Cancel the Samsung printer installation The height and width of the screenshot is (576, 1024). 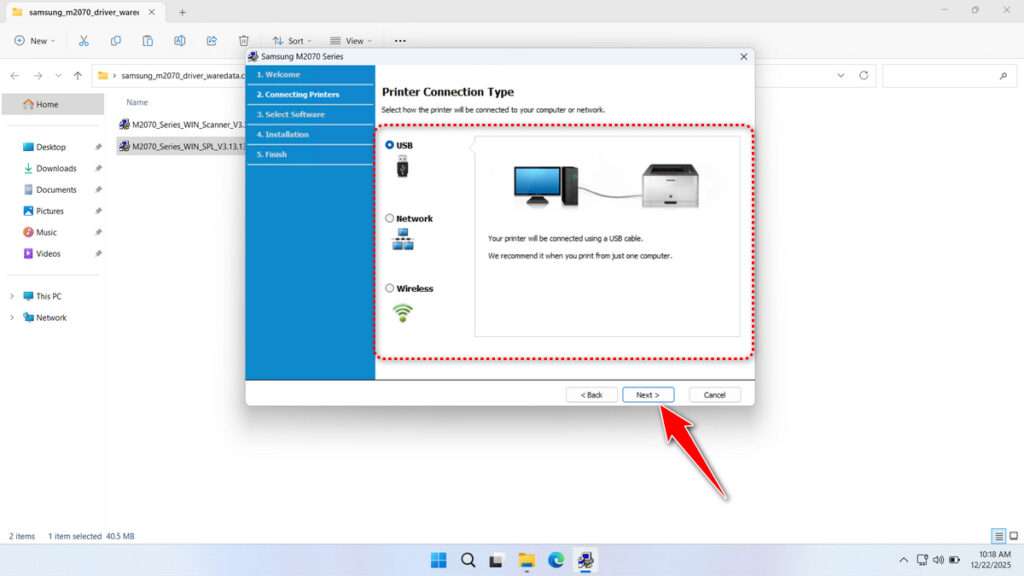pyautogui.click(x=714, y=394)
